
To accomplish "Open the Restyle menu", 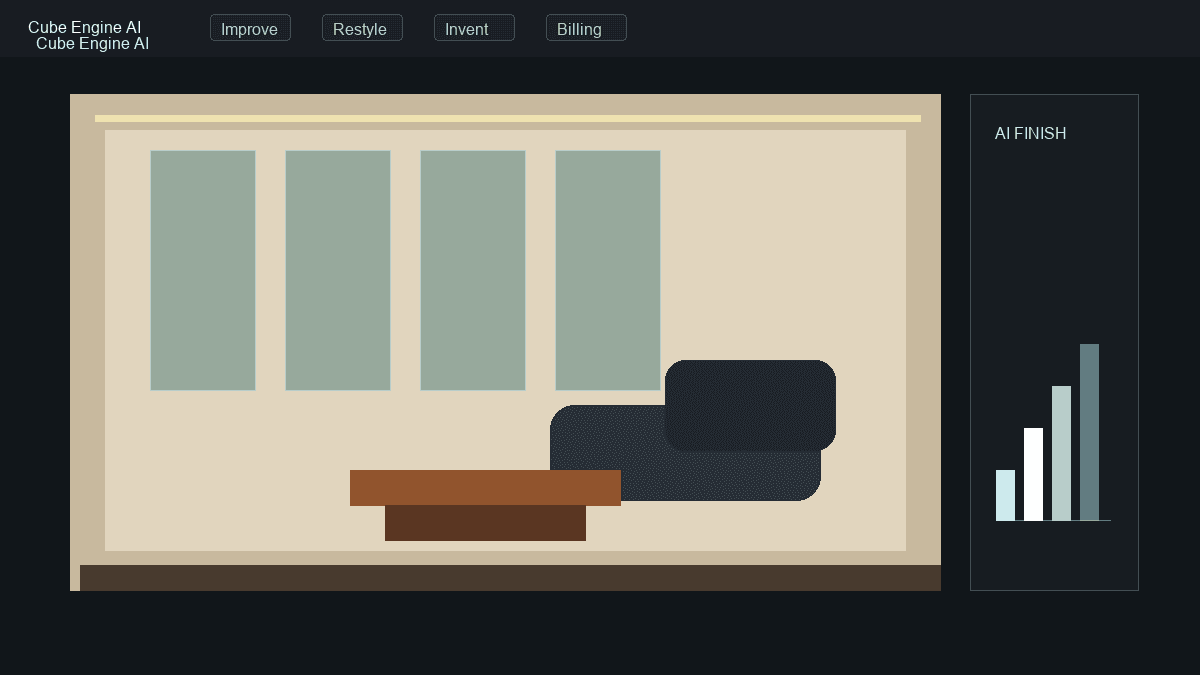I will [x=362, y=28].
